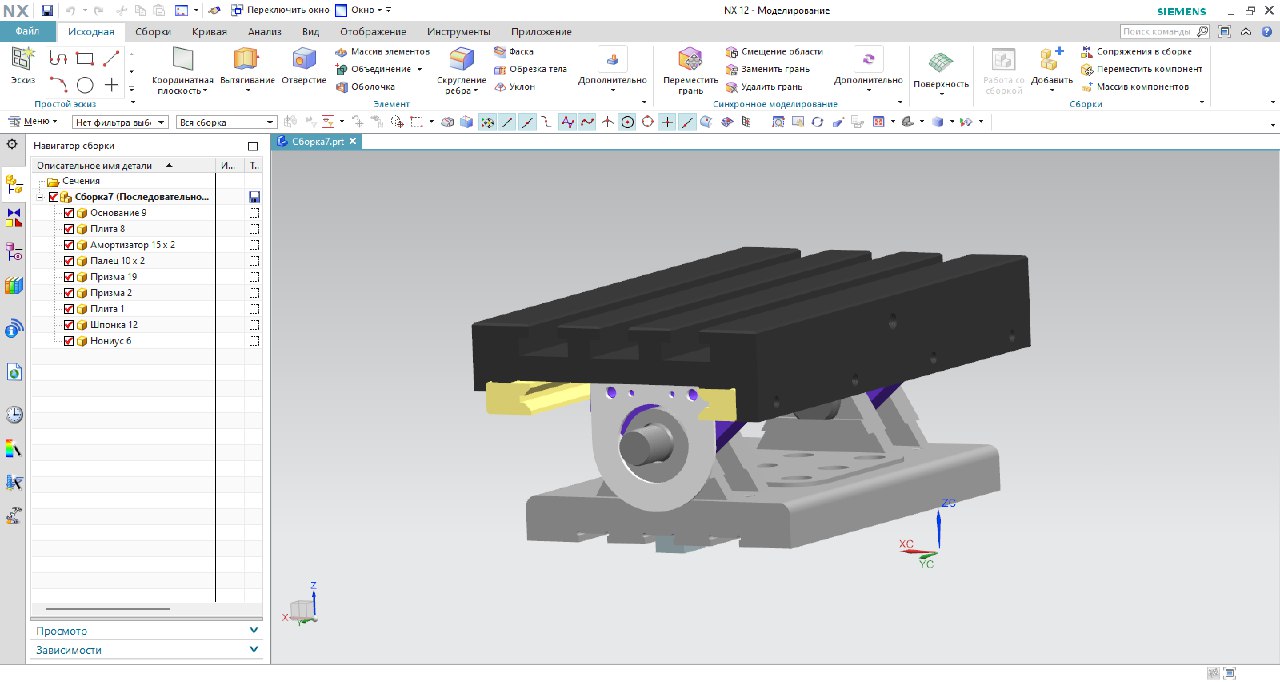This screenshot has height=682, width=1280.
Task: Click the Массив компонентов tool
Action: pos(1136,87)
